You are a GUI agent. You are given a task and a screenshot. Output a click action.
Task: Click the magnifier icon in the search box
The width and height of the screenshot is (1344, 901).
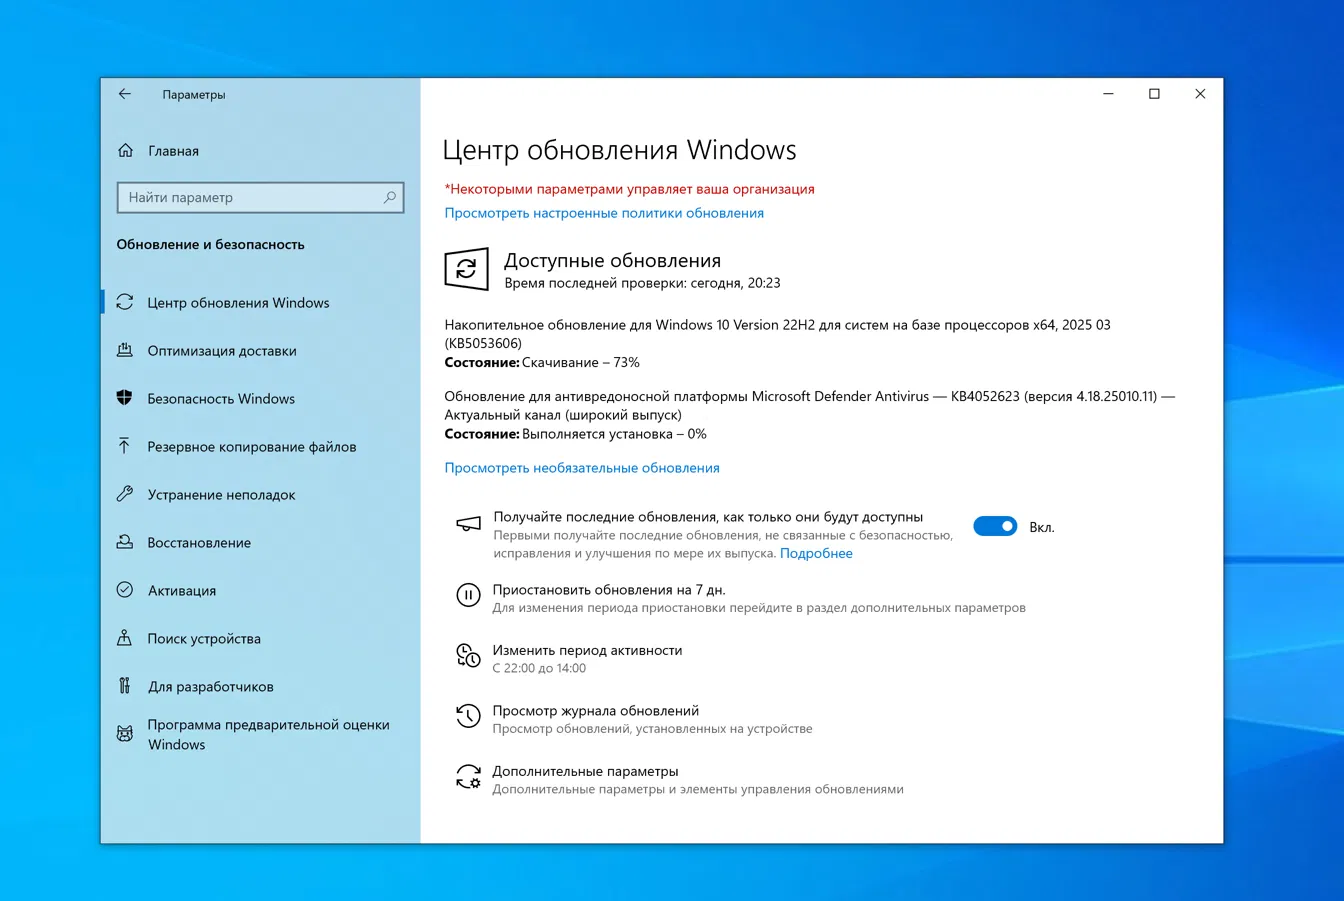(x=390, y=197)
